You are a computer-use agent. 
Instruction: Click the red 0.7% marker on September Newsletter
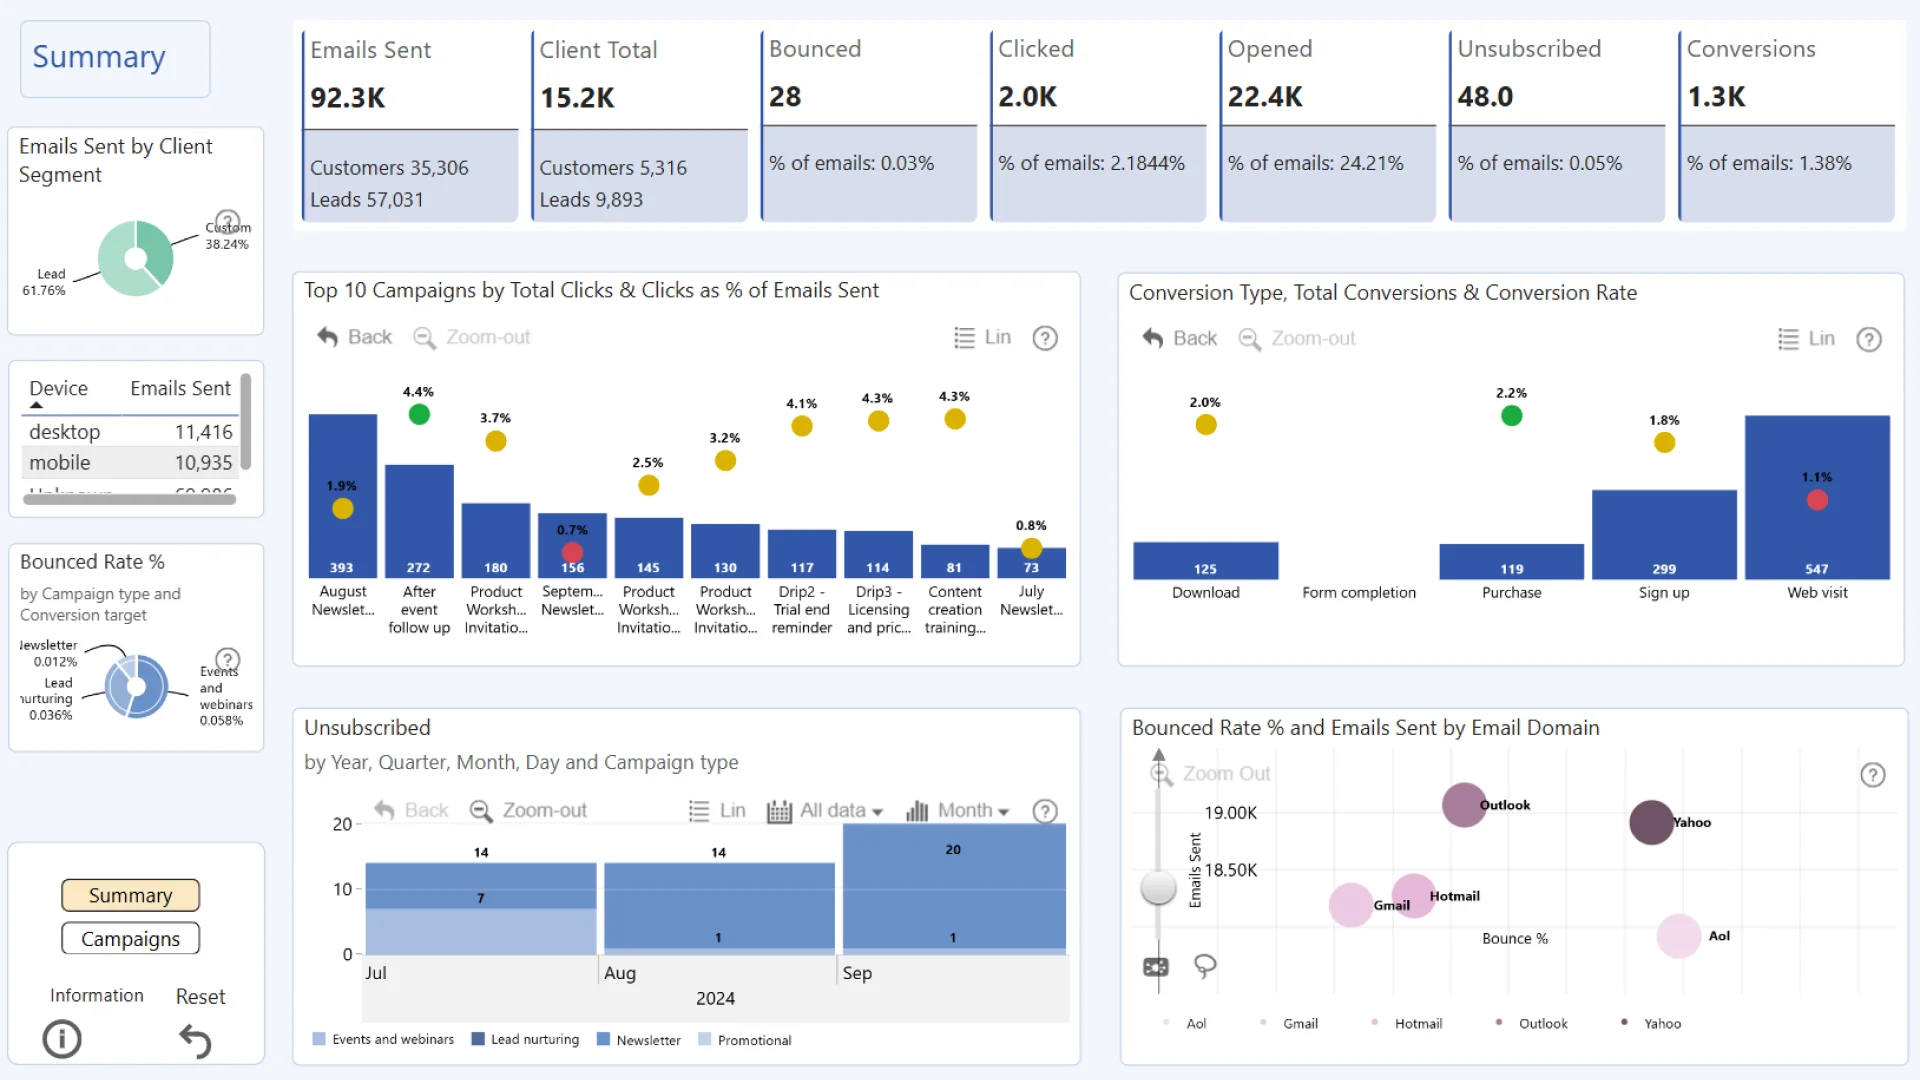[572, 552]
